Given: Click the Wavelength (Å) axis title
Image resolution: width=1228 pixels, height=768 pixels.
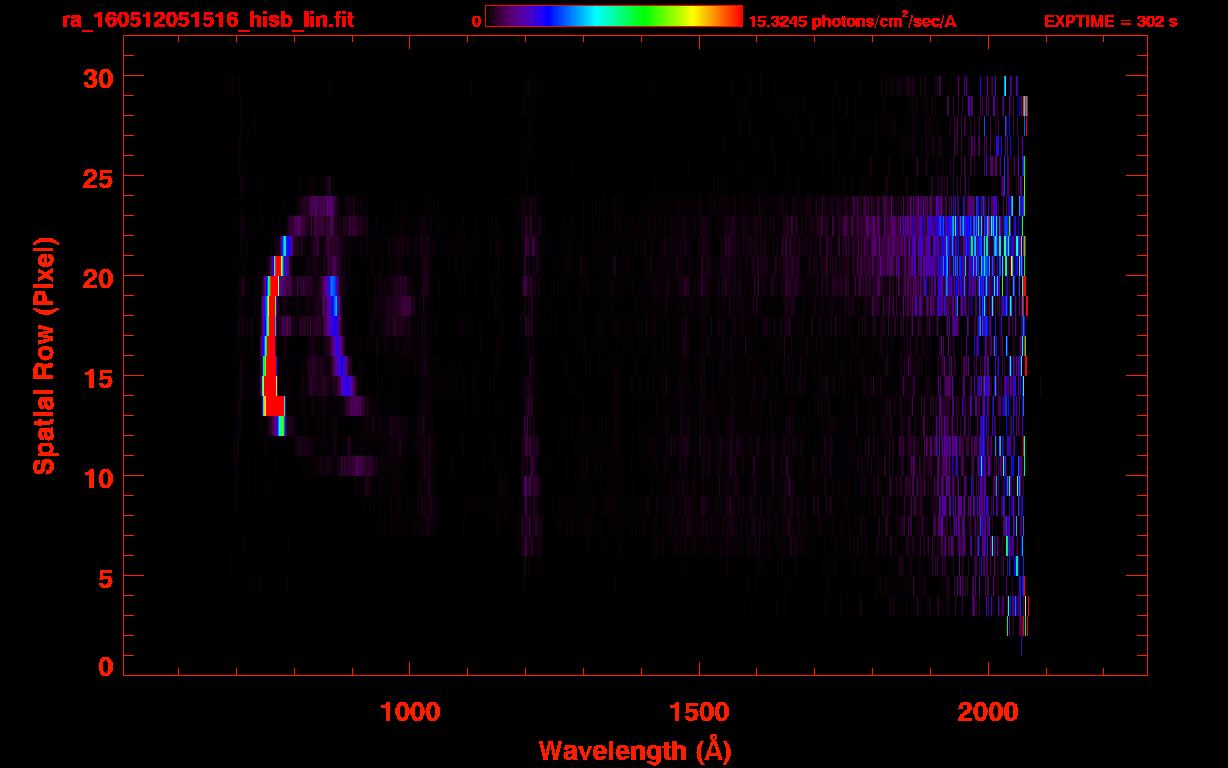Looking at the screenshot, I should (635, 750).
